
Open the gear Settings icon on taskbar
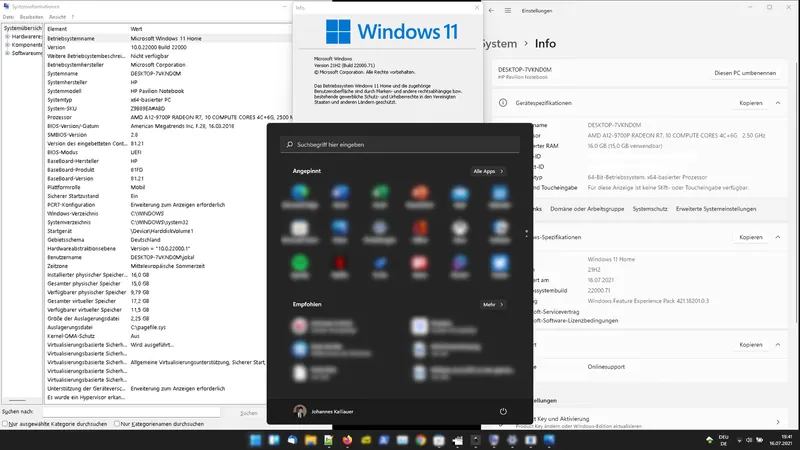(512, 440)
